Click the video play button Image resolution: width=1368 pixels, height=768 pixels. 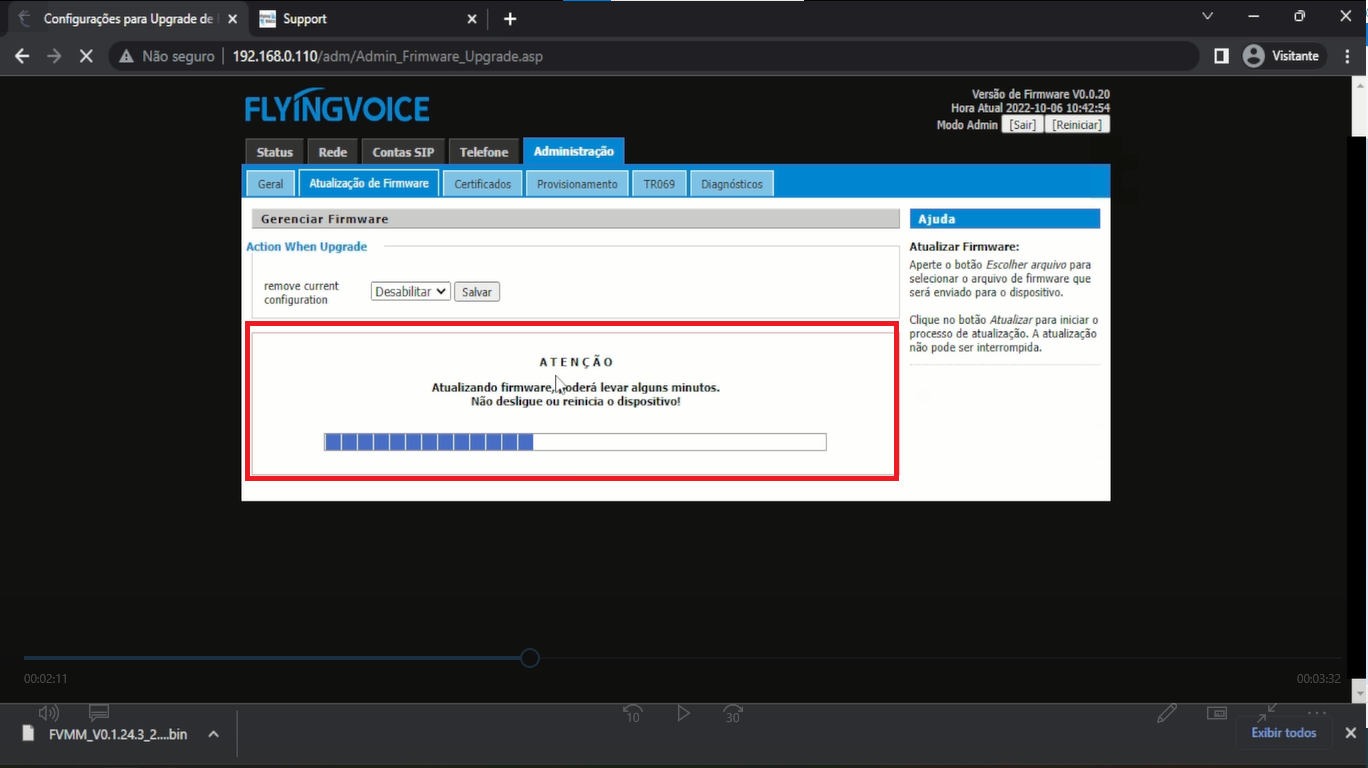point(683,713)
